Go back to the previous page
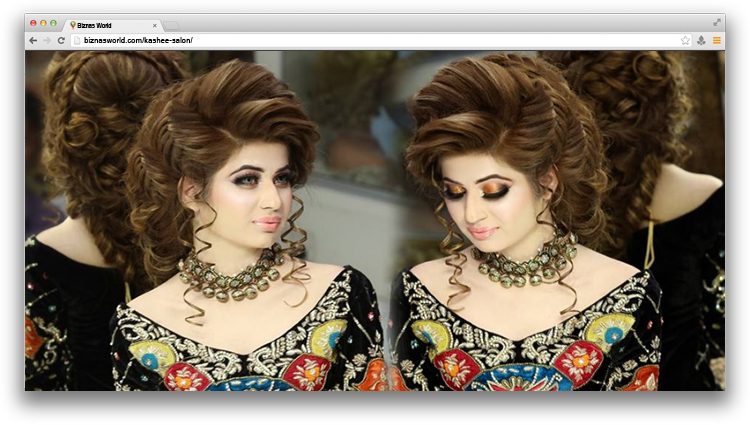 [x=33, y=41]
